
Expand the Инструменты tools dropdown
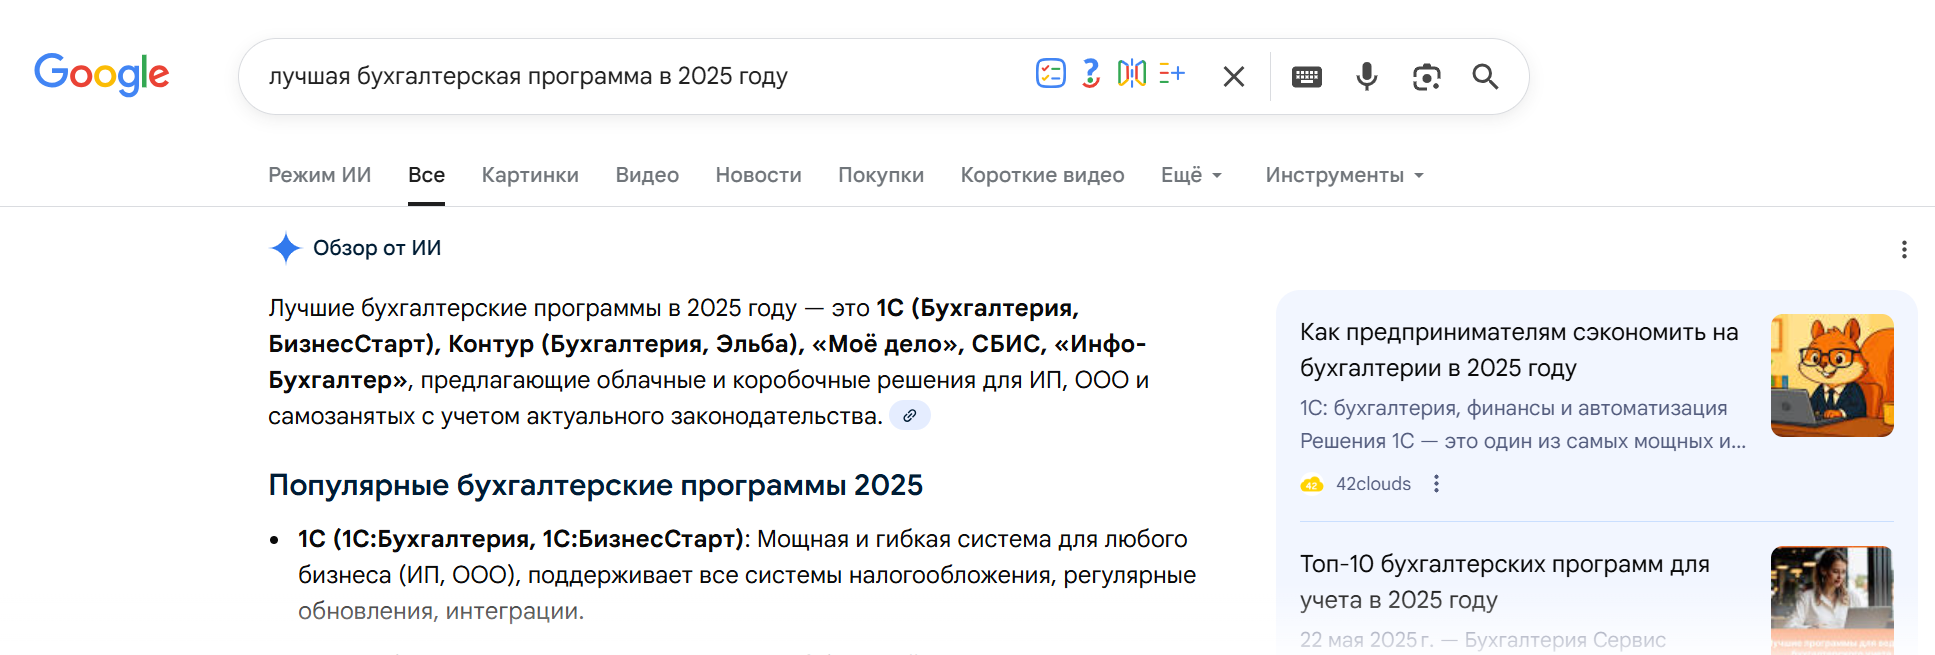click(1344, 175)
